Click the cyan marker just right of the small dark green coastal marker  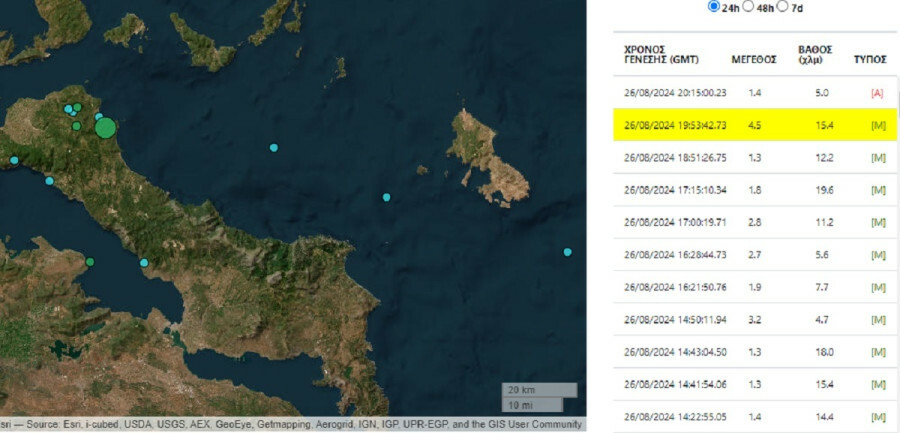tap(144, 263)
